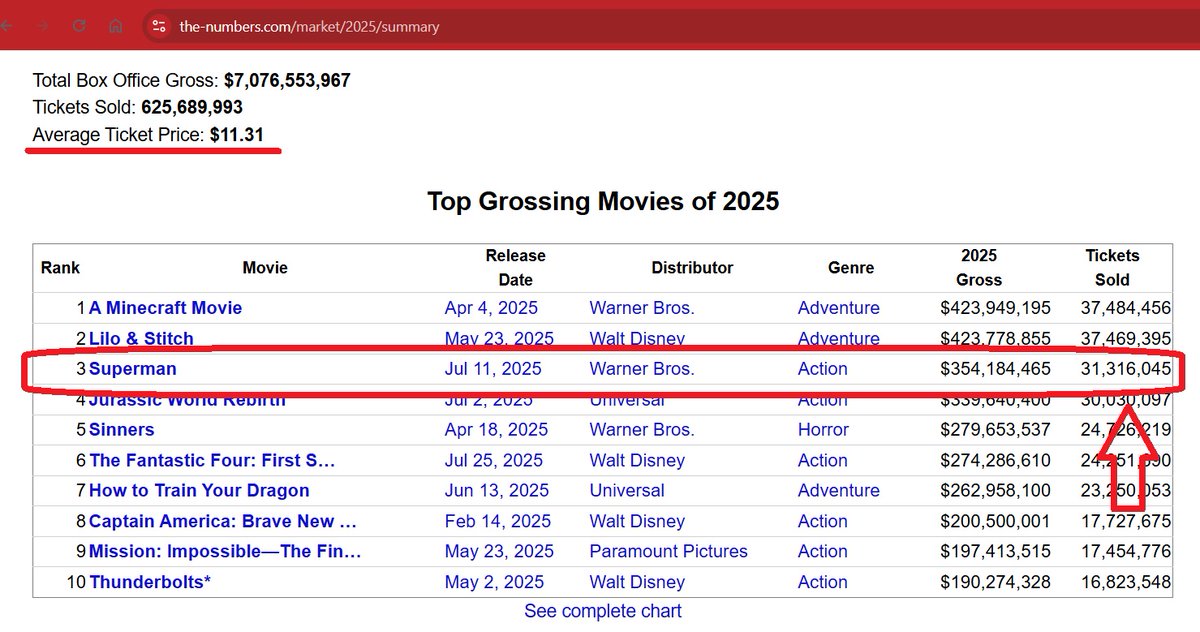Click Superman gross $354,184,465
The width and height of the screenshot is (1200, 632).
click(x=995, y=369)
